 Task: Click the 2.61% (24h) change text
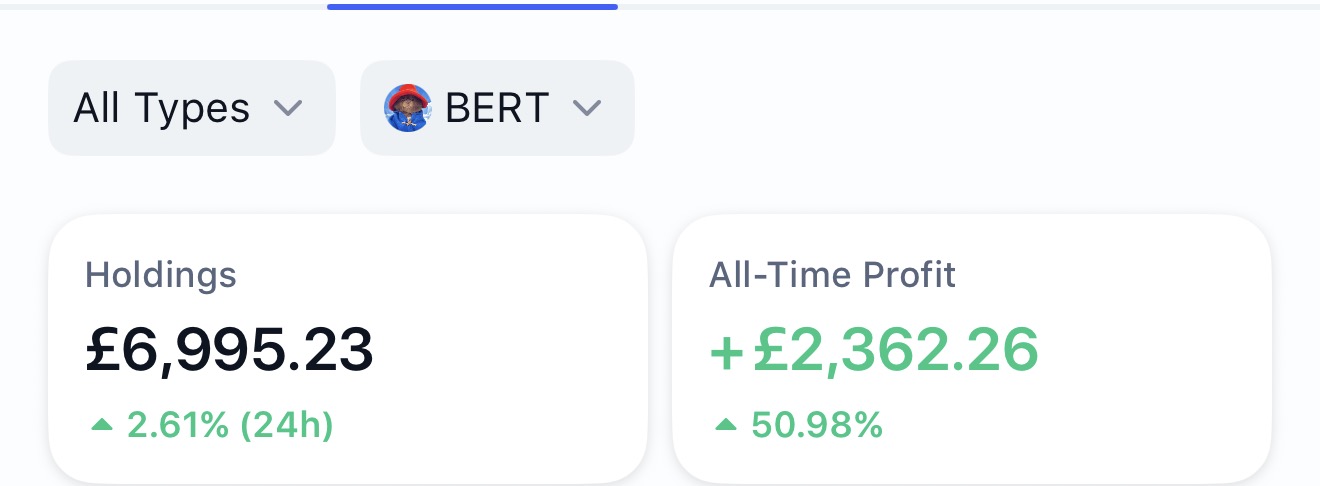click(x=230, y=426)
